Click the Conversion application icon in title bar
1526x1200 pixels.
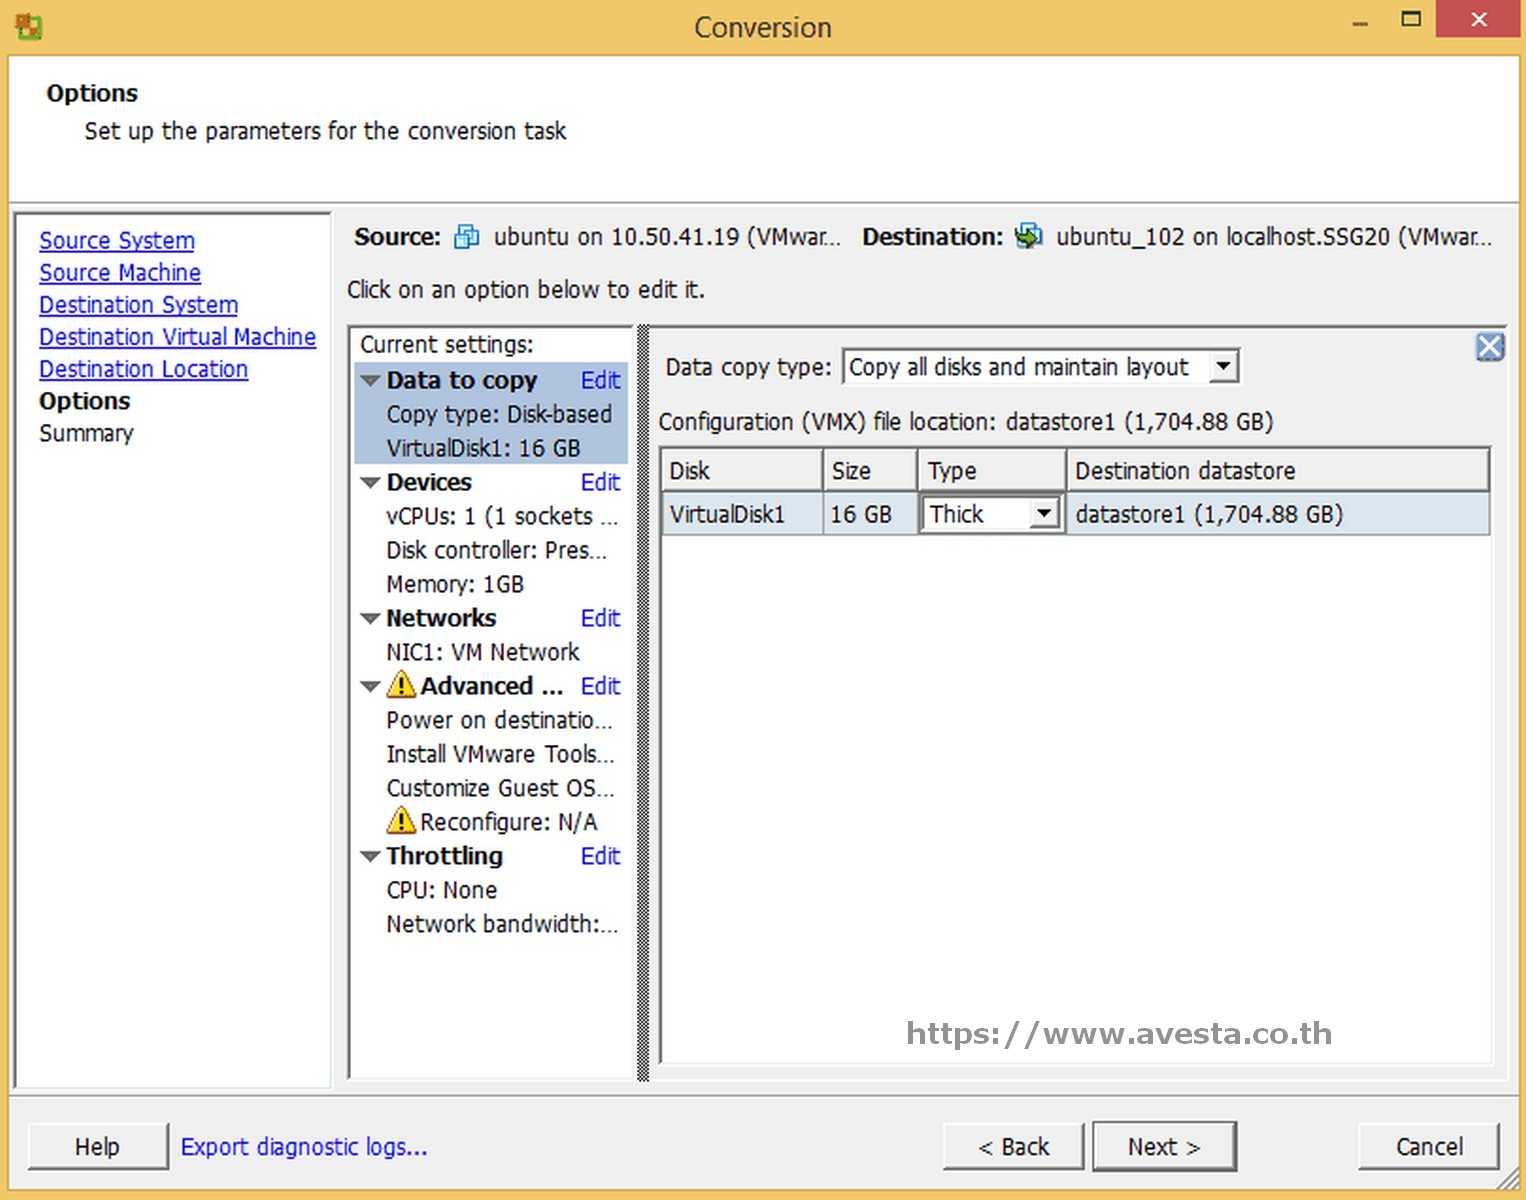pyautogui.click(x=26, y=26)
